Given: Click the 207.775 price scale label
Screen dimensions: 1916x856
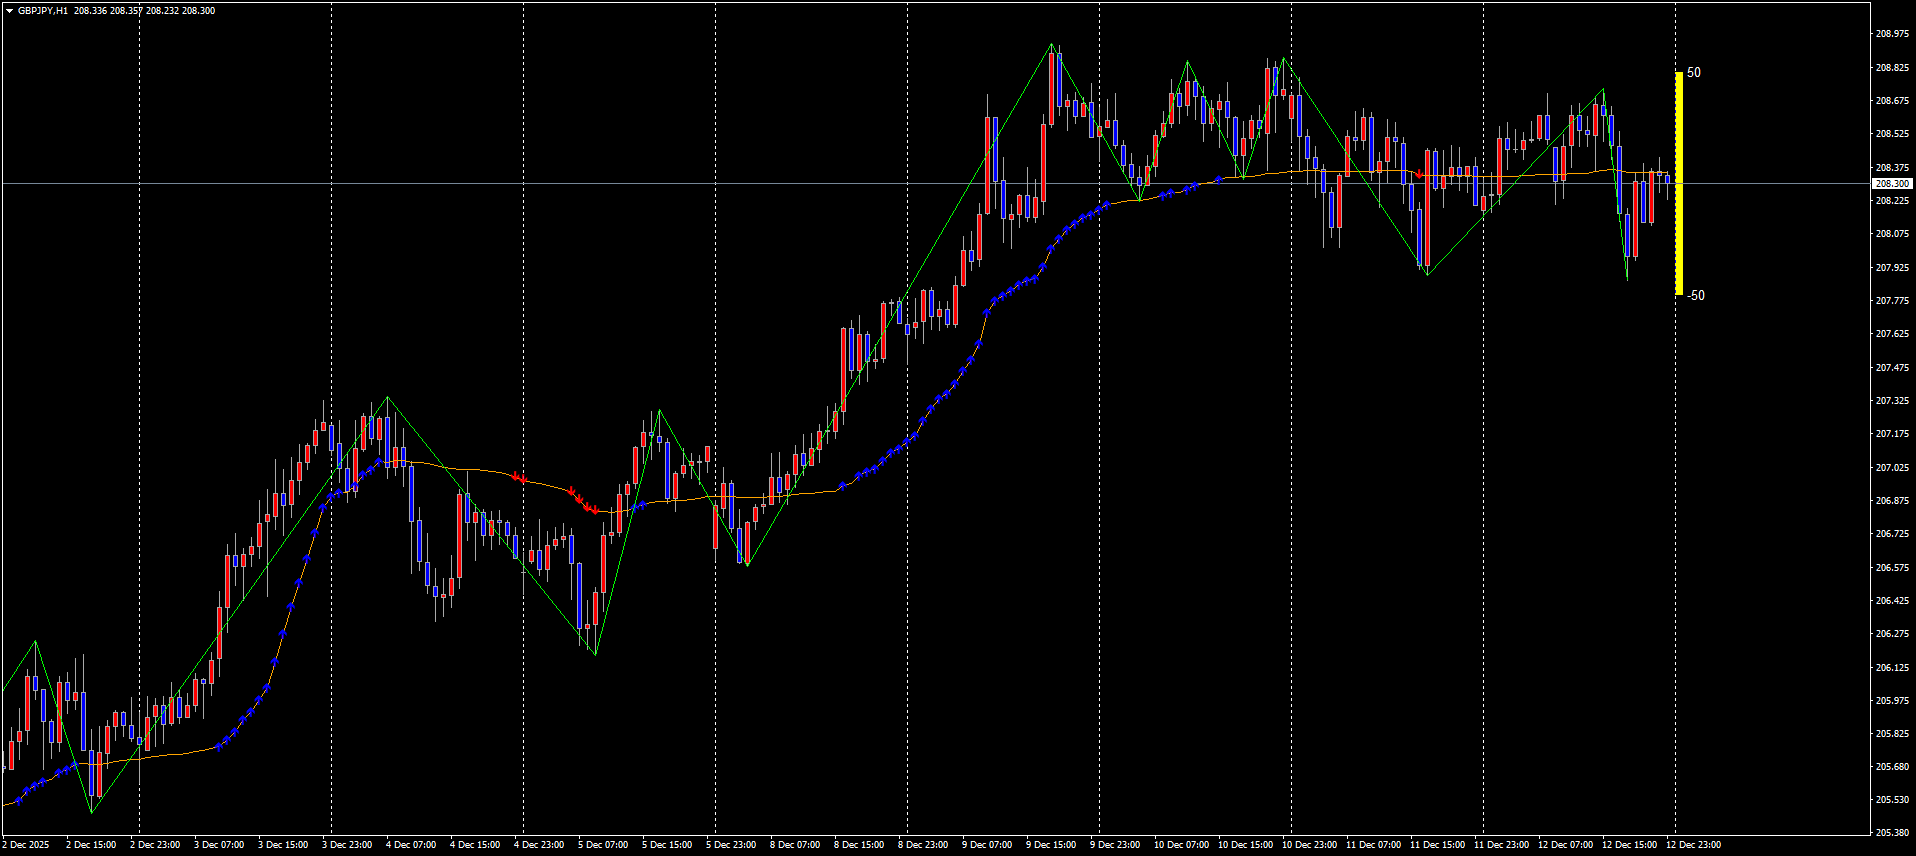Looking at the screenshot, I should [x=1892, y=301].
